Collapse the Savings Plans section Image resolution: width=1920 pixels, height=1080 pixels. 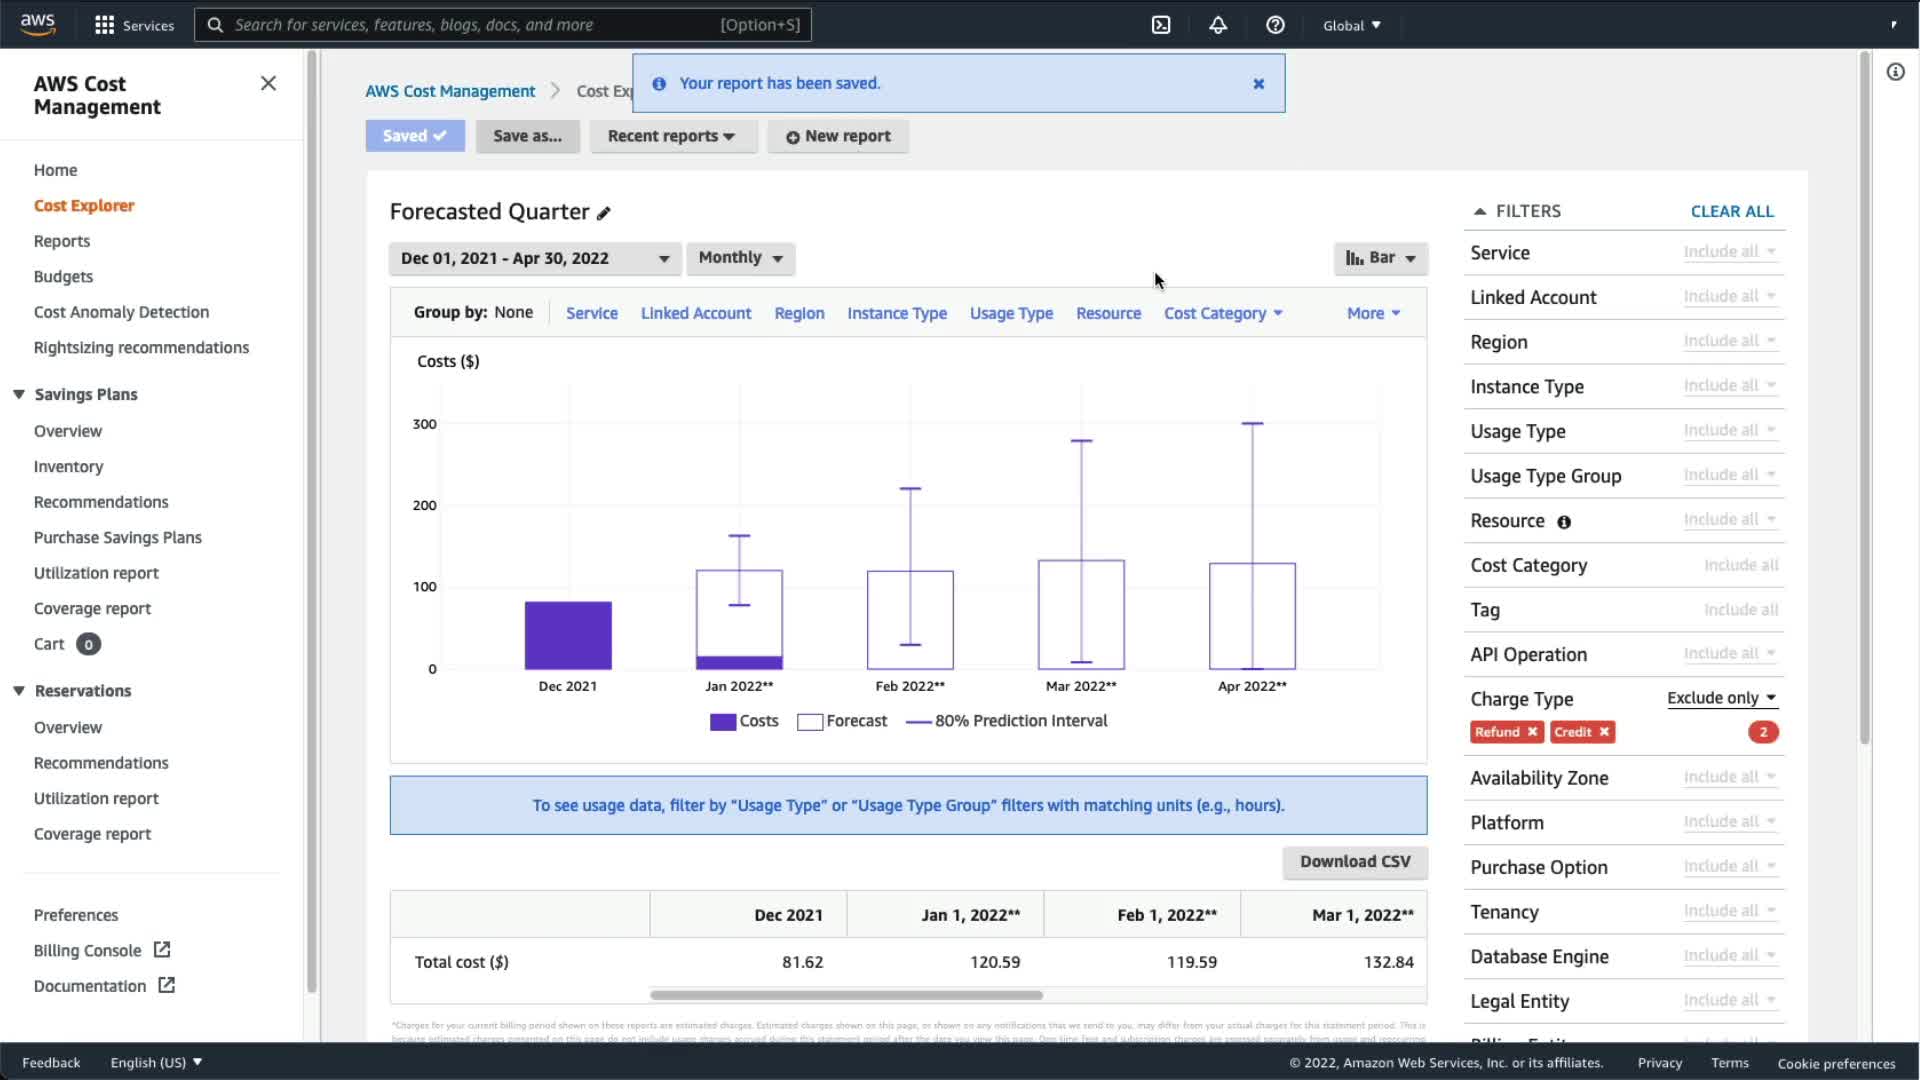(19, 394)
